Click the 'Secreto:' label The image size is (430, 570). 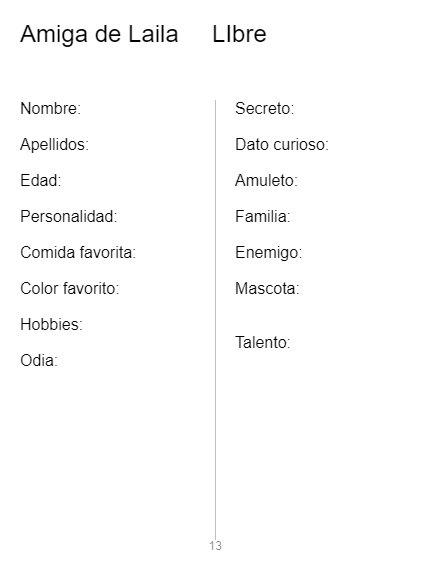pyautogui.click(x=265, y=108)
